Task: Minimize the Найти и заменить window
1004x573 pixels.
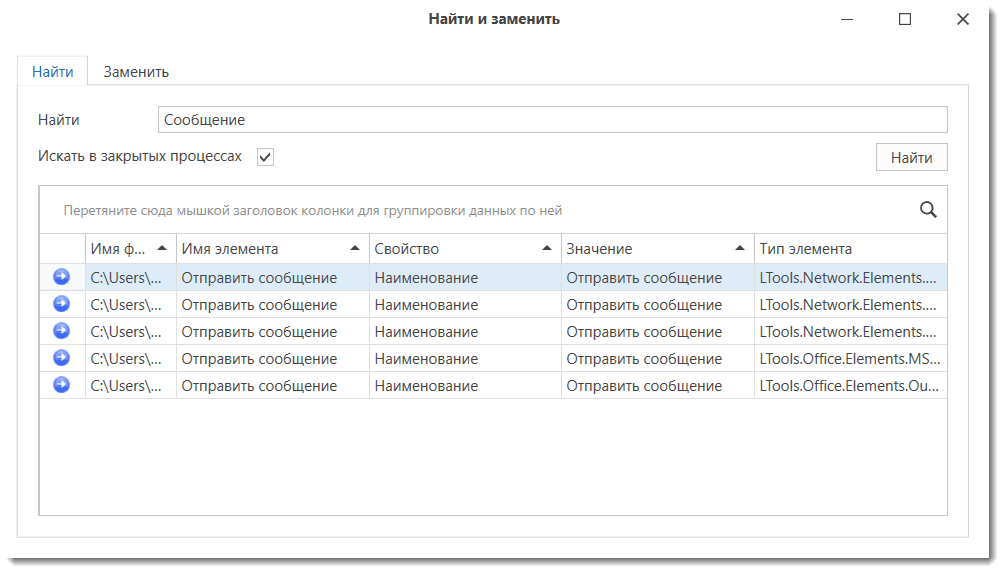Action: pyautogui.click(x=847, y=19)
